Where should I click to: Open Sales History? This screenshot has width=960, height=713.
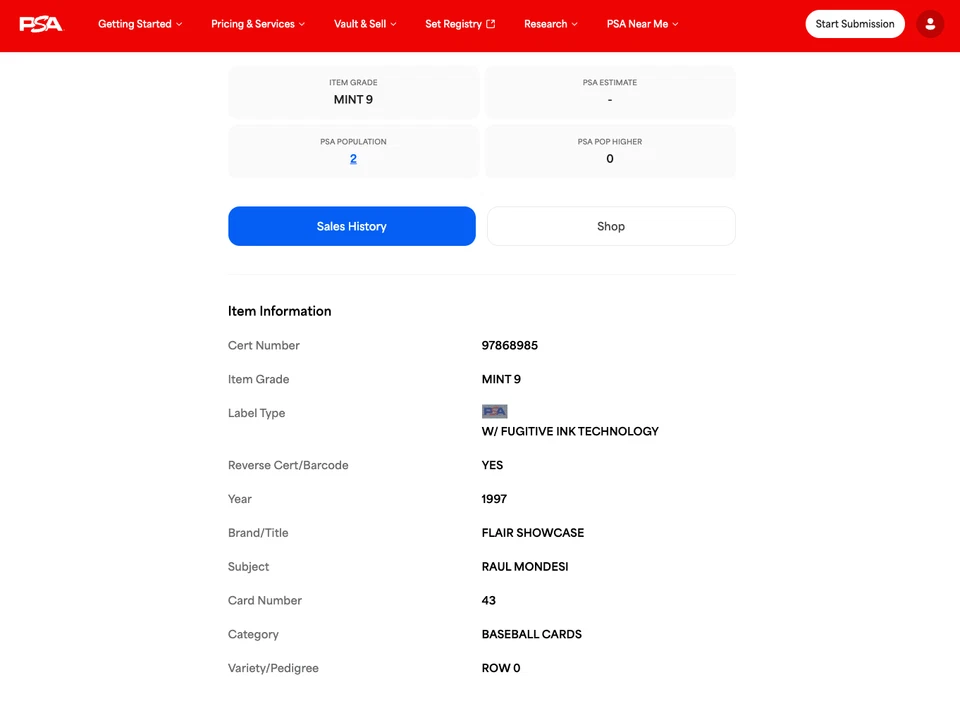coord(351,226)
